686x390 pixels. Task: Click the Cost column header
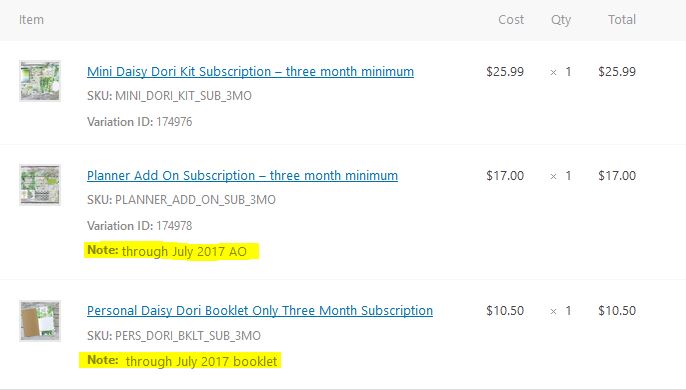click(x=511, y=20)
